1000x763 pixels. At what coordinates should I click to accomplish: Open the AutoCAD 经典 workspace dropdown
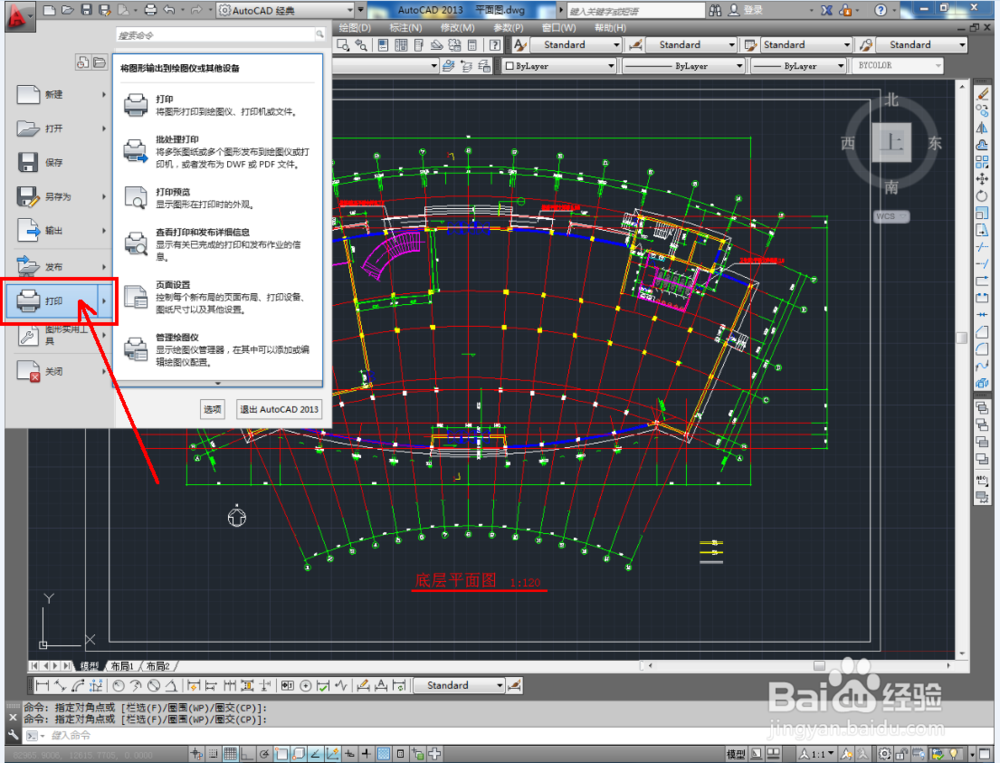point(286,10)
